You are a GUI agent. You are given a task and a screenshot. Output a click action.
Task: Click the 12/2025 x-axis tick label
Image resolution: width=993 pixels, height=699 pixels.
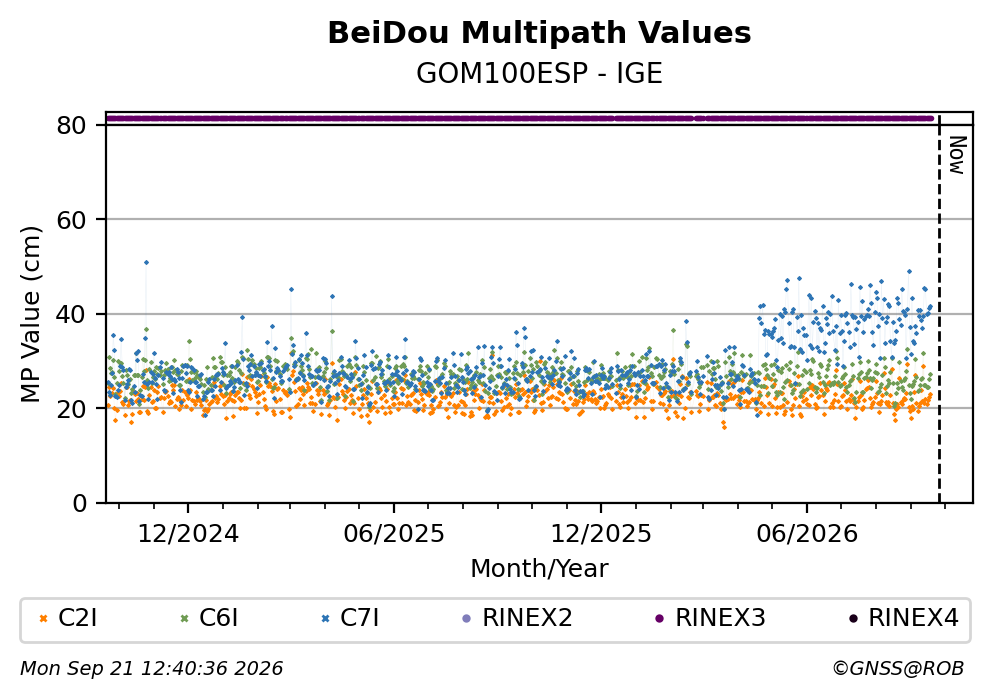[600, 534]
